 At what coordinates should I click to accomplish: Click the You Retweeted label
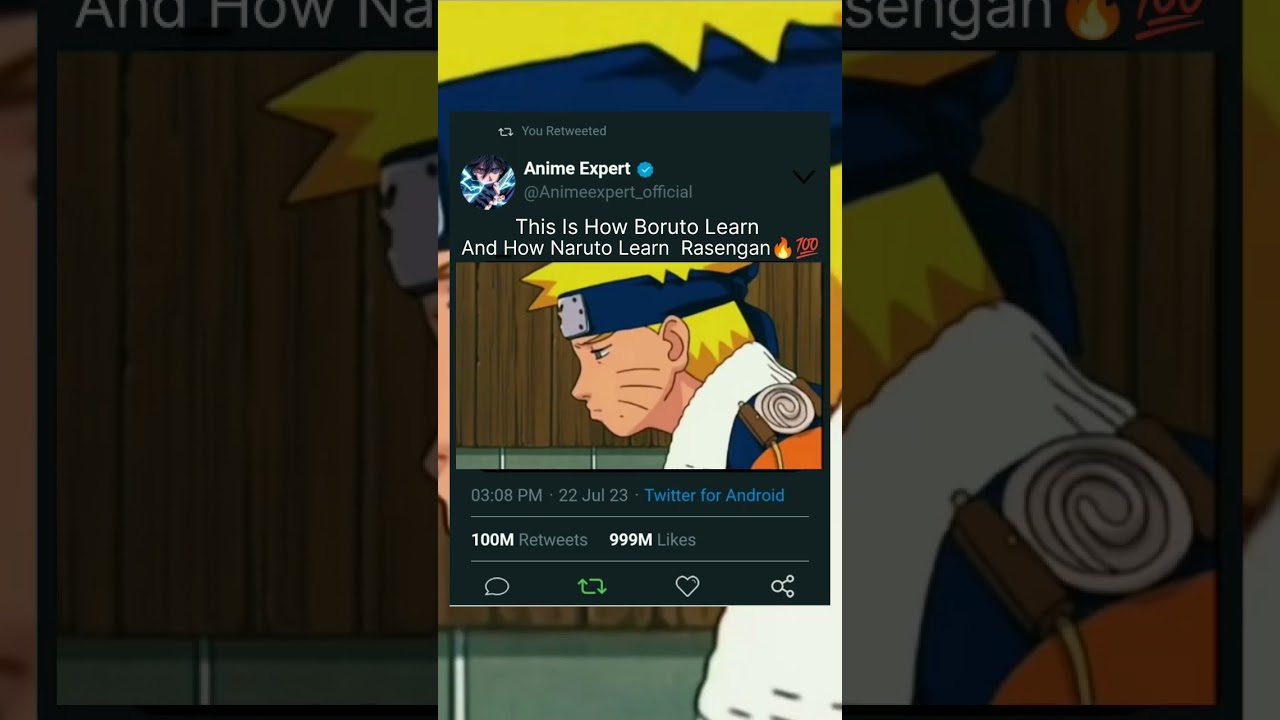click(x=564, y=131)
